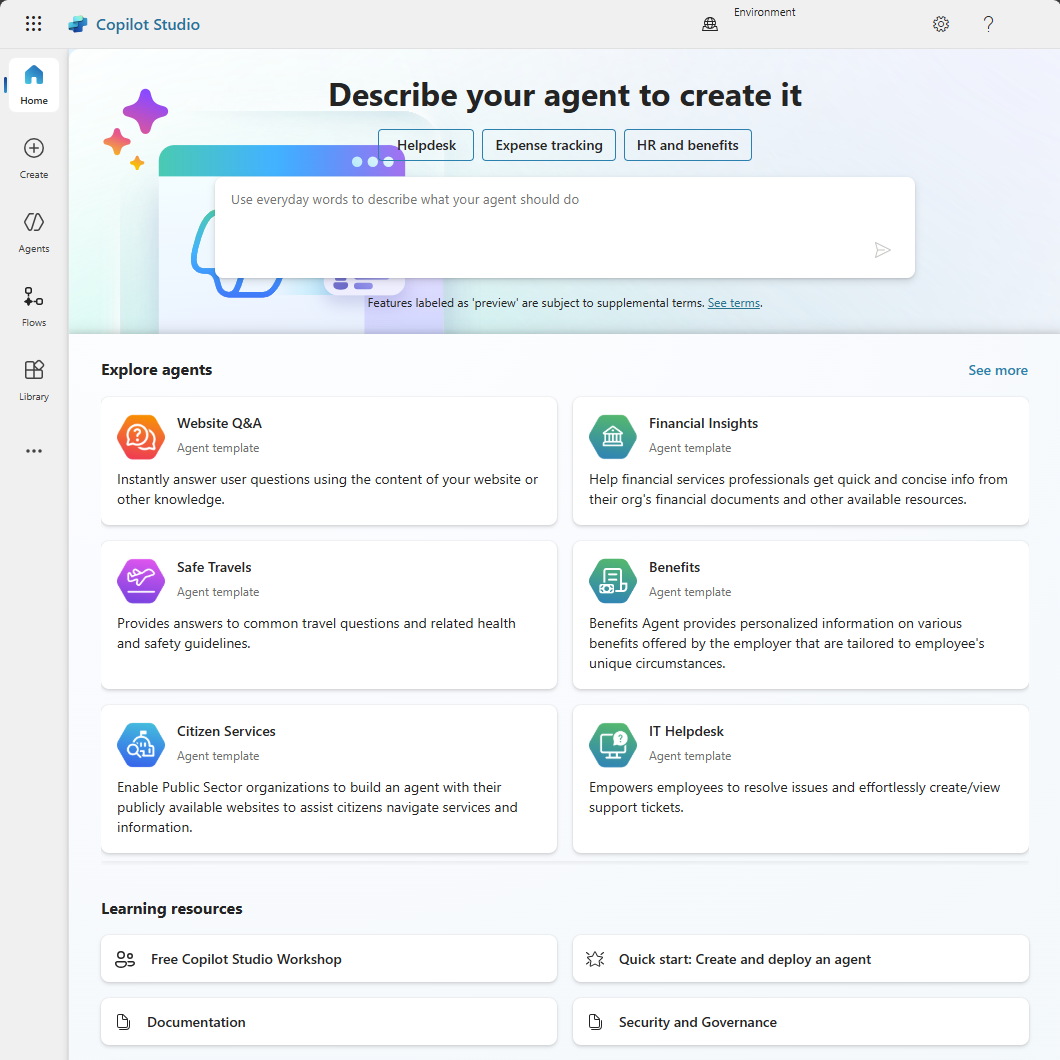Open the Settings gear icon
The image size is (1060, 1060).
click(x=940, y=24)
